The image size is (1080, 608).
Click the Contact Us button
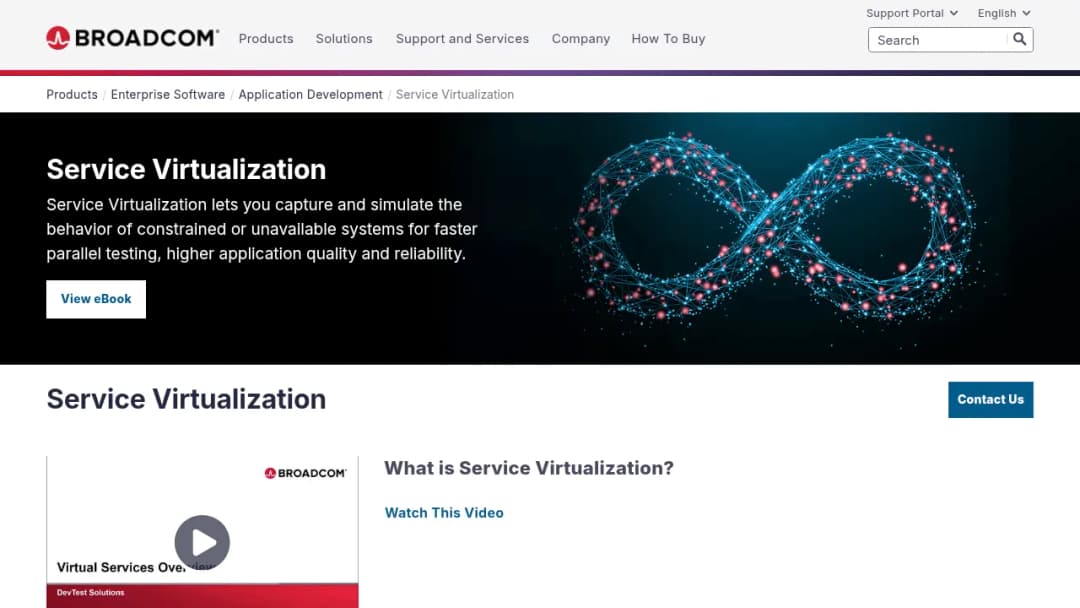(x=990, y=399)
